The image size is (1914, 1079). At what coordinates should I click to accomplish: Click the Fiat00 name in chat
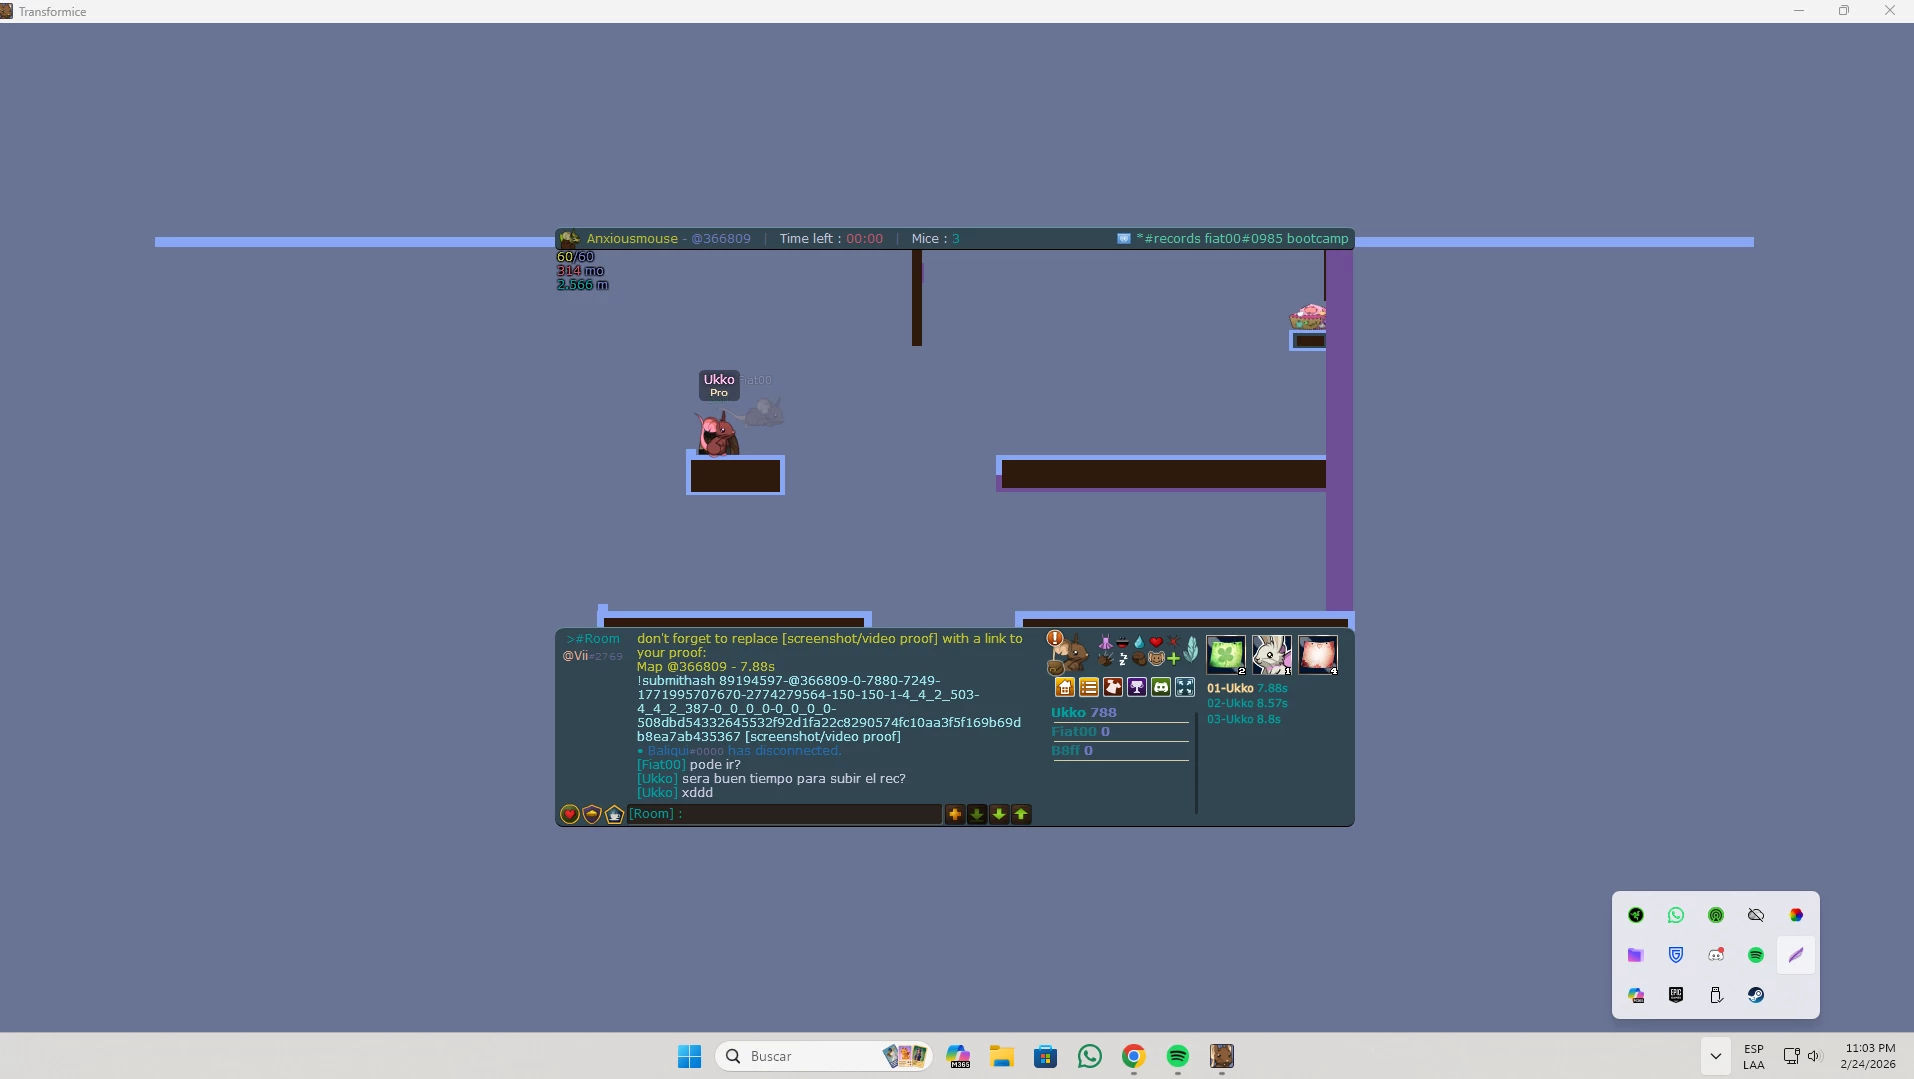click(661, 765)
